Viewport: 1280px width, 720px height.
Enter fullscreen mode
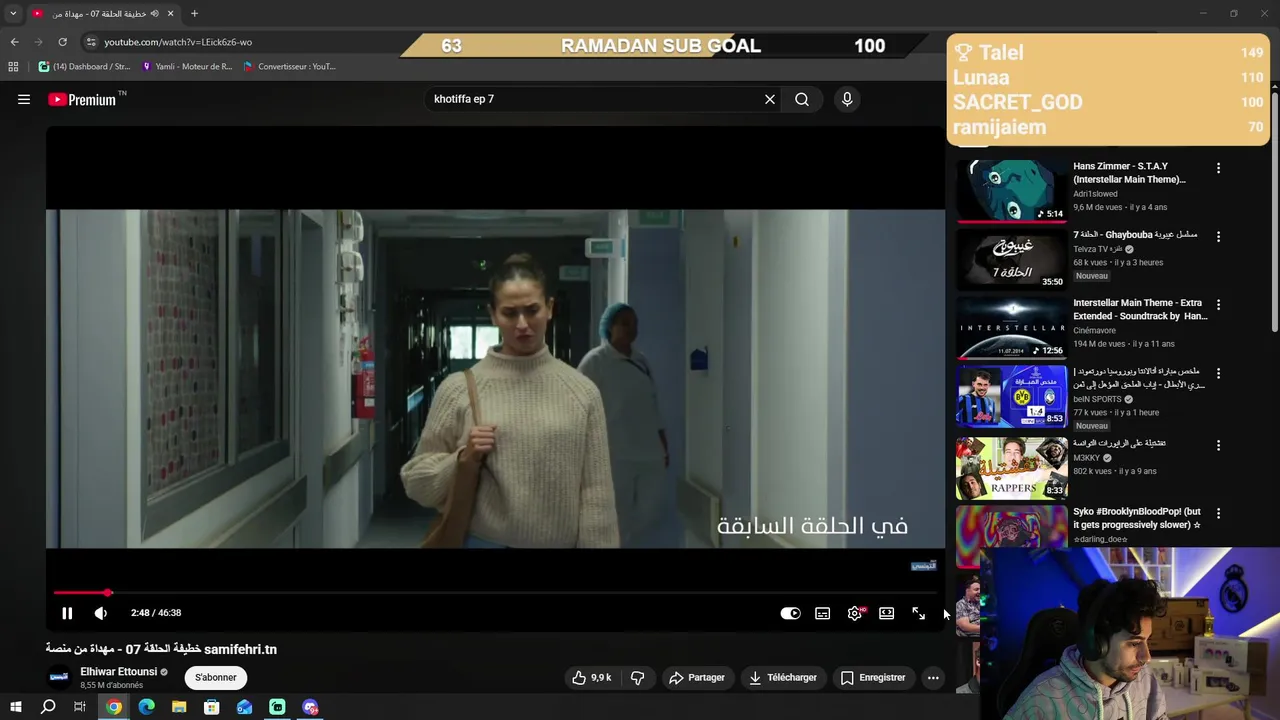(919, 613)
